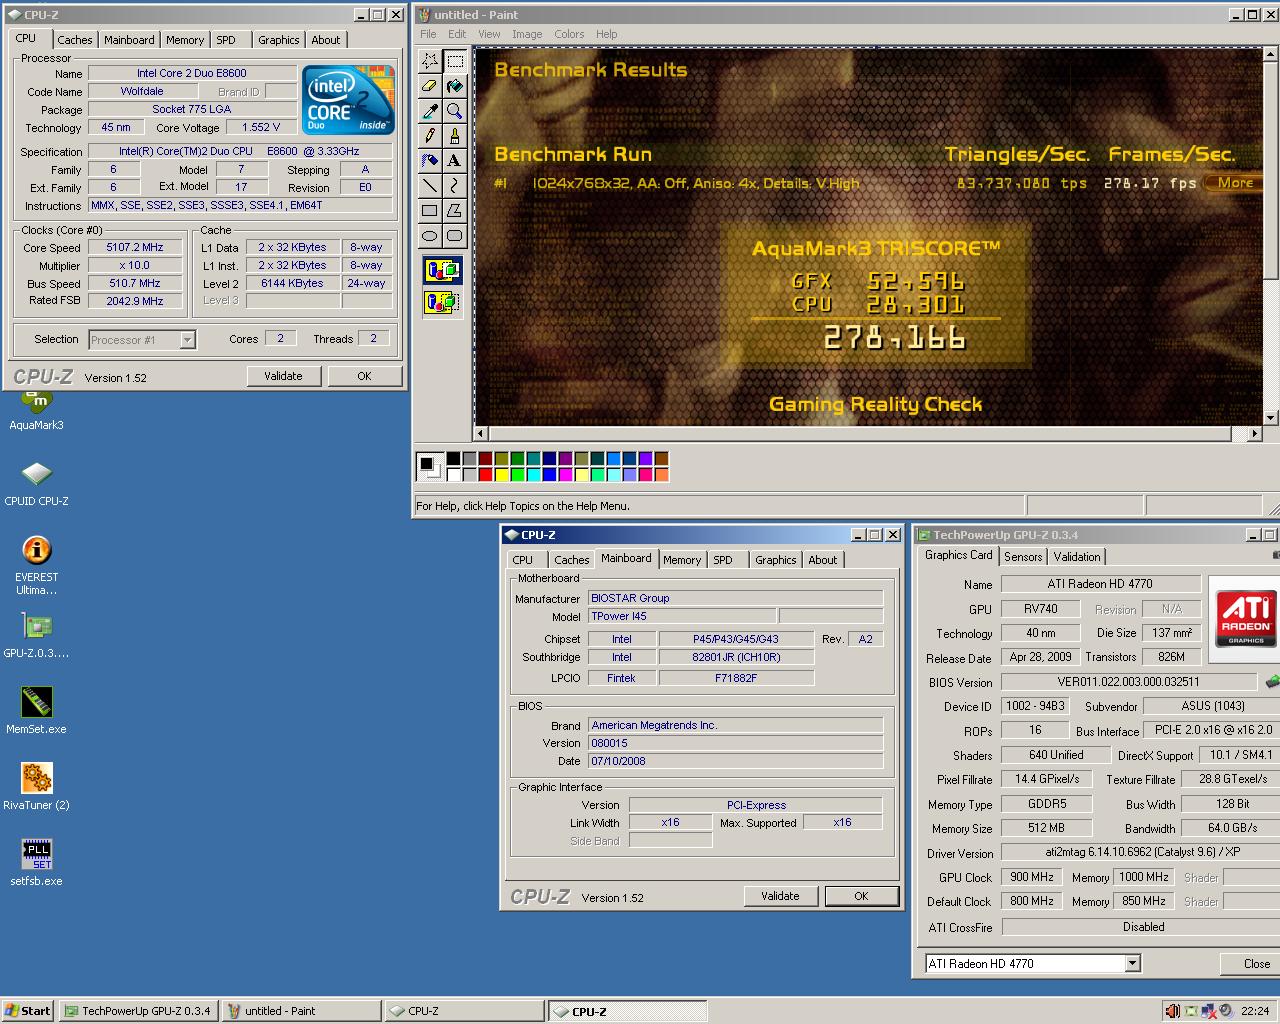Switch to SPD tab in the top CPU-Z window
Viewport: 1280px width, 1024px height.
tap(226, 40)
